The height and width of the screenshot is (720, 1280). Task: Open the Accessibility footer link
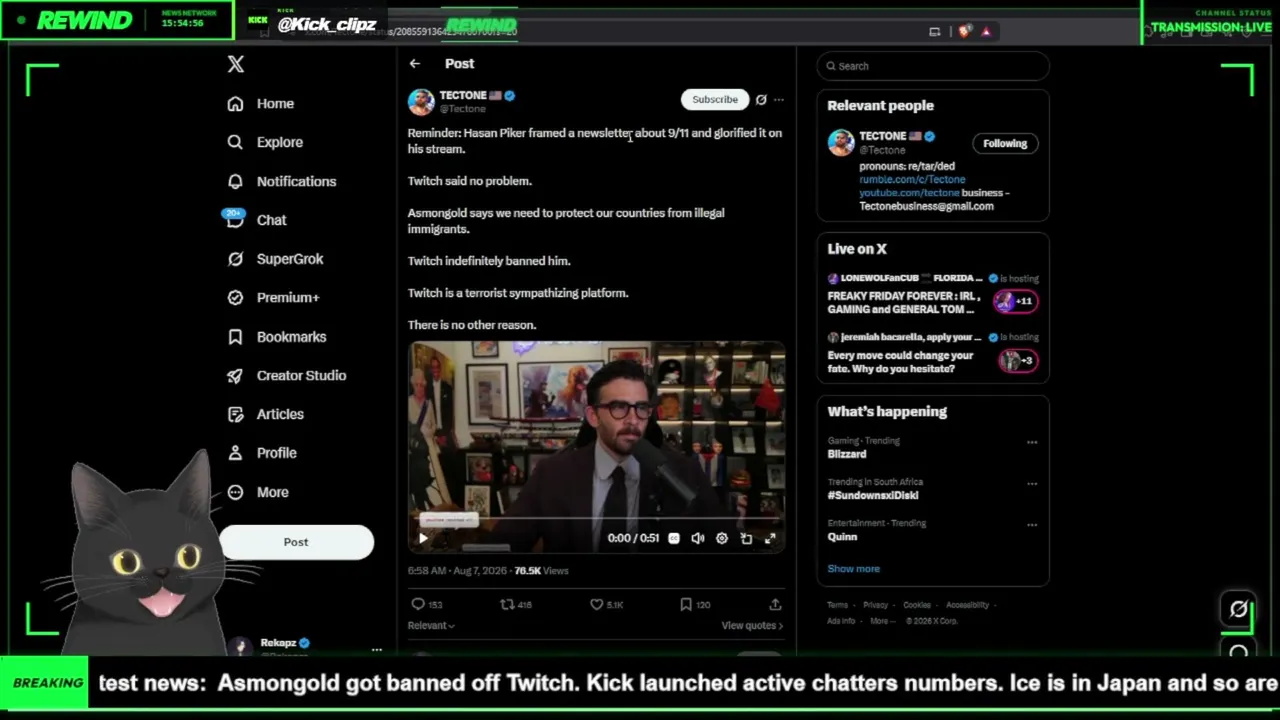(967, 605)
